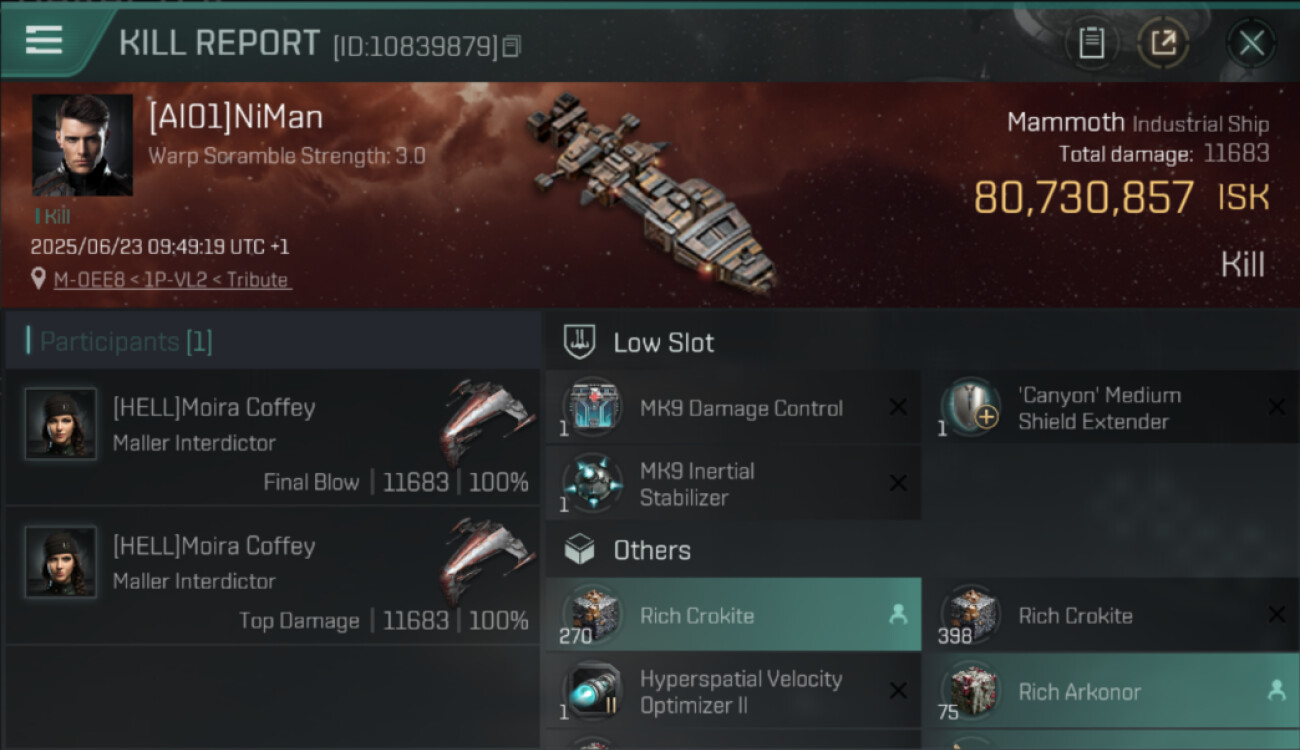1300x750 pixels.
Task: Click the Low Slot section header
Action: [662, 343]
